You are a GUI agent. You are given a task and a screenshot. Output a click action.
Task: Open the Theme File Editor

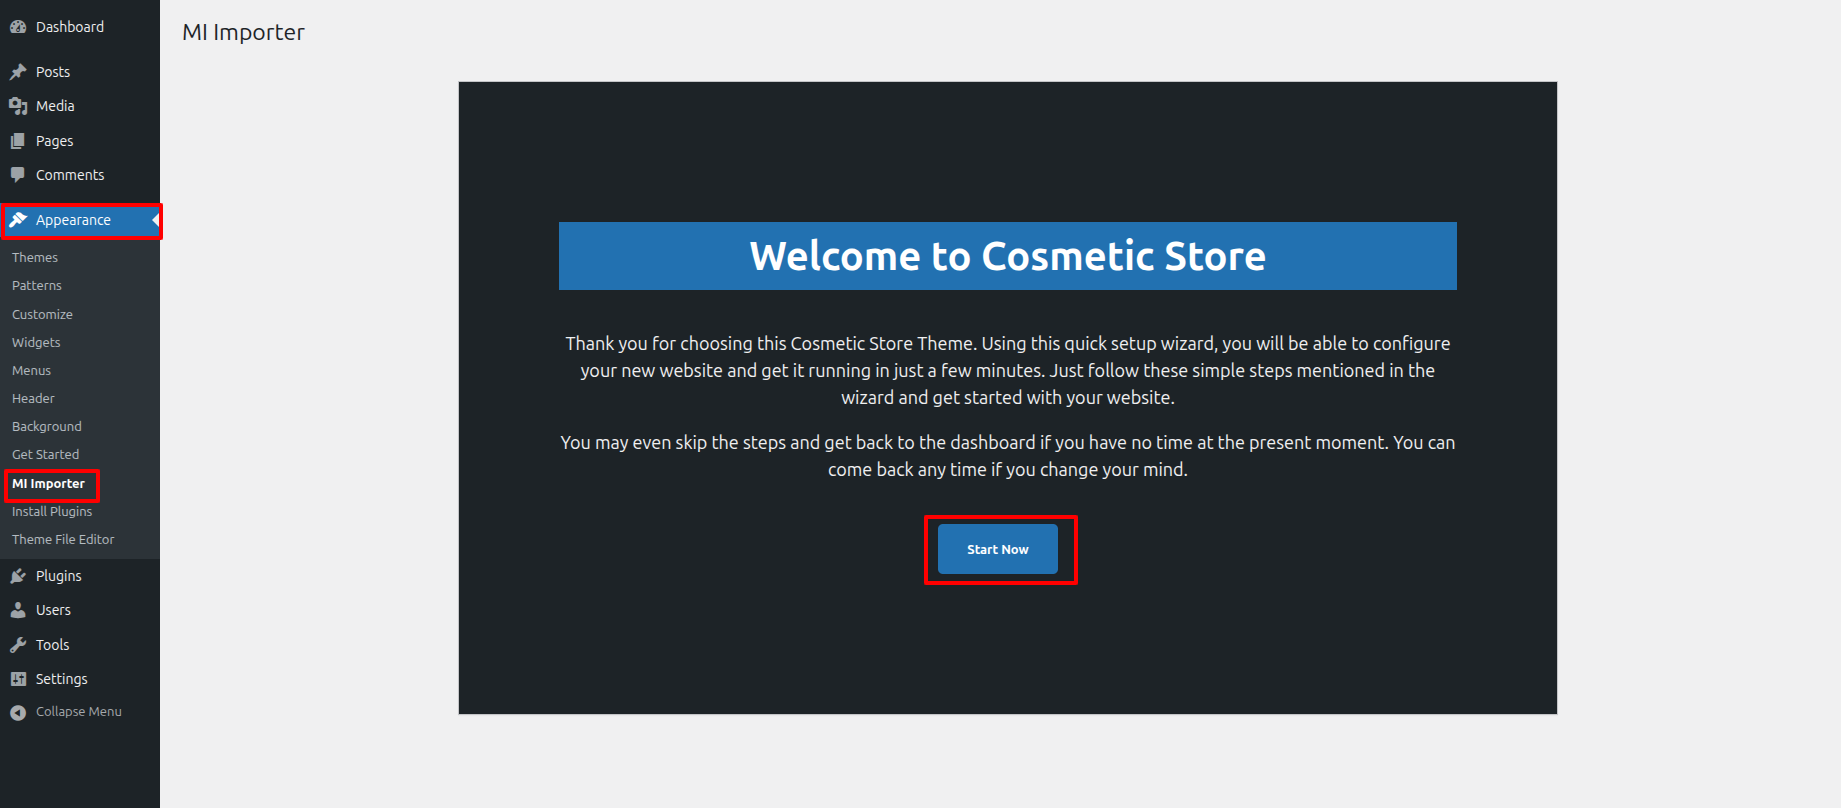click(x=63, y=539)
